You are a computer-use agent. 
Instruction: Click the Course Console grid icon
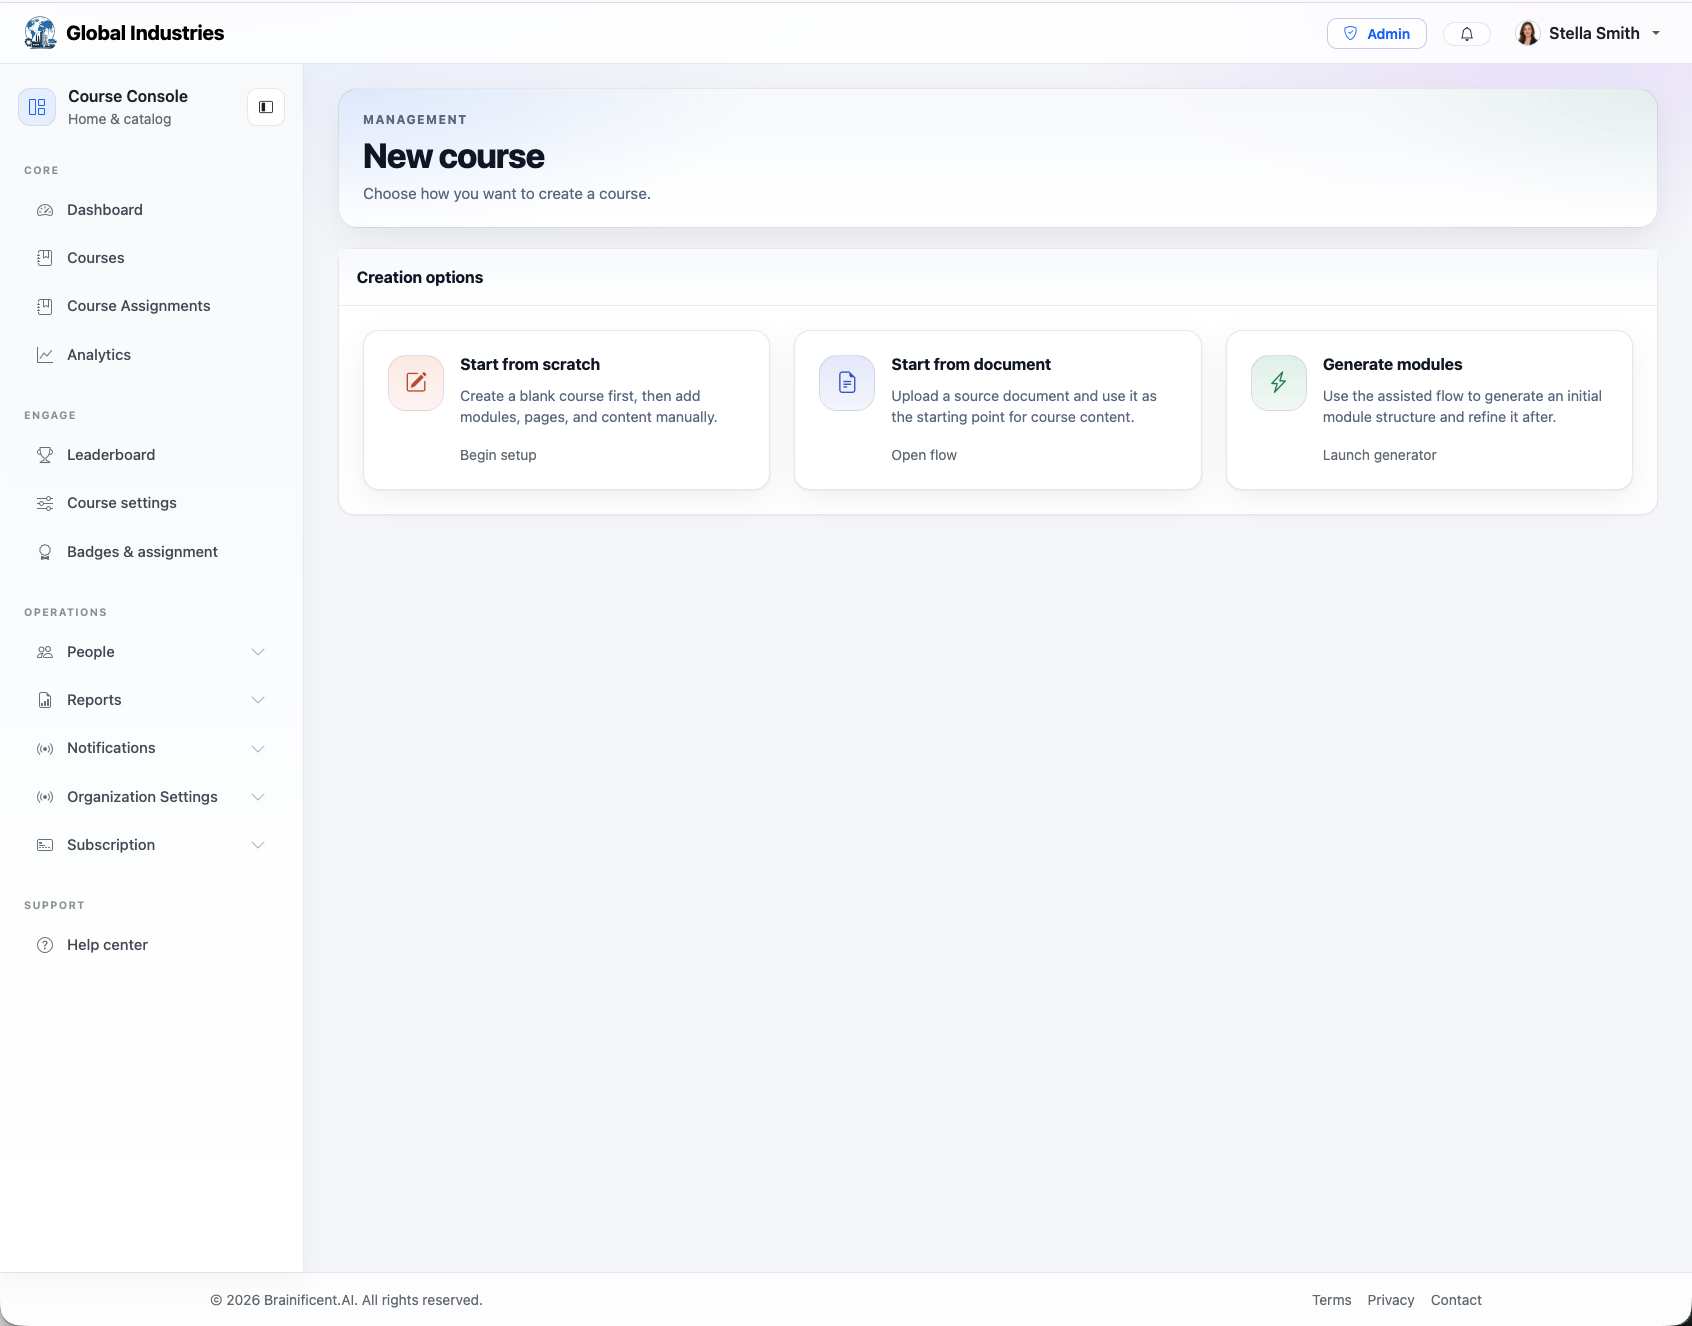click(x=37, y=107)
